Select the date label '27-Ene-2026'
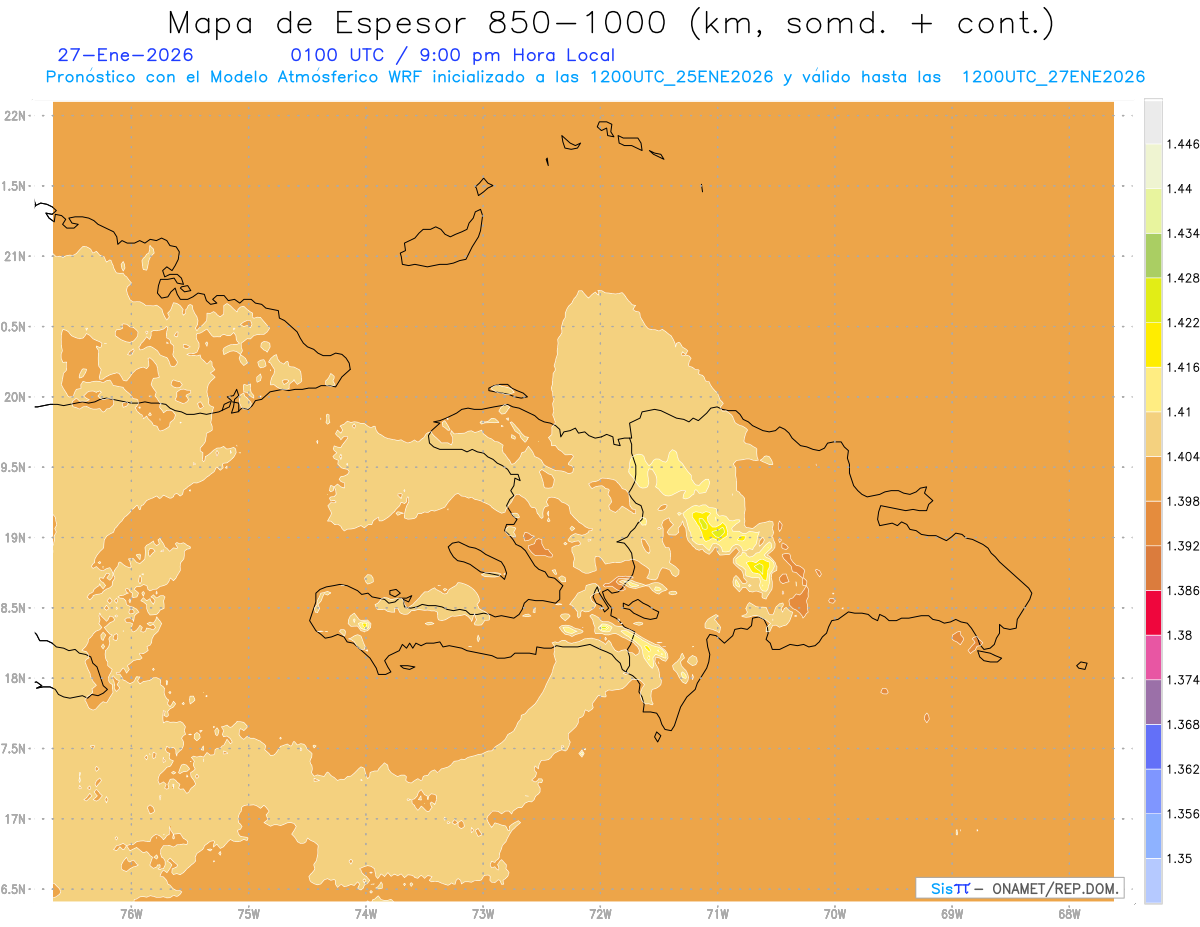This screenshot has height=927, width=1200. pyautogui.click(x=126, y=55)
